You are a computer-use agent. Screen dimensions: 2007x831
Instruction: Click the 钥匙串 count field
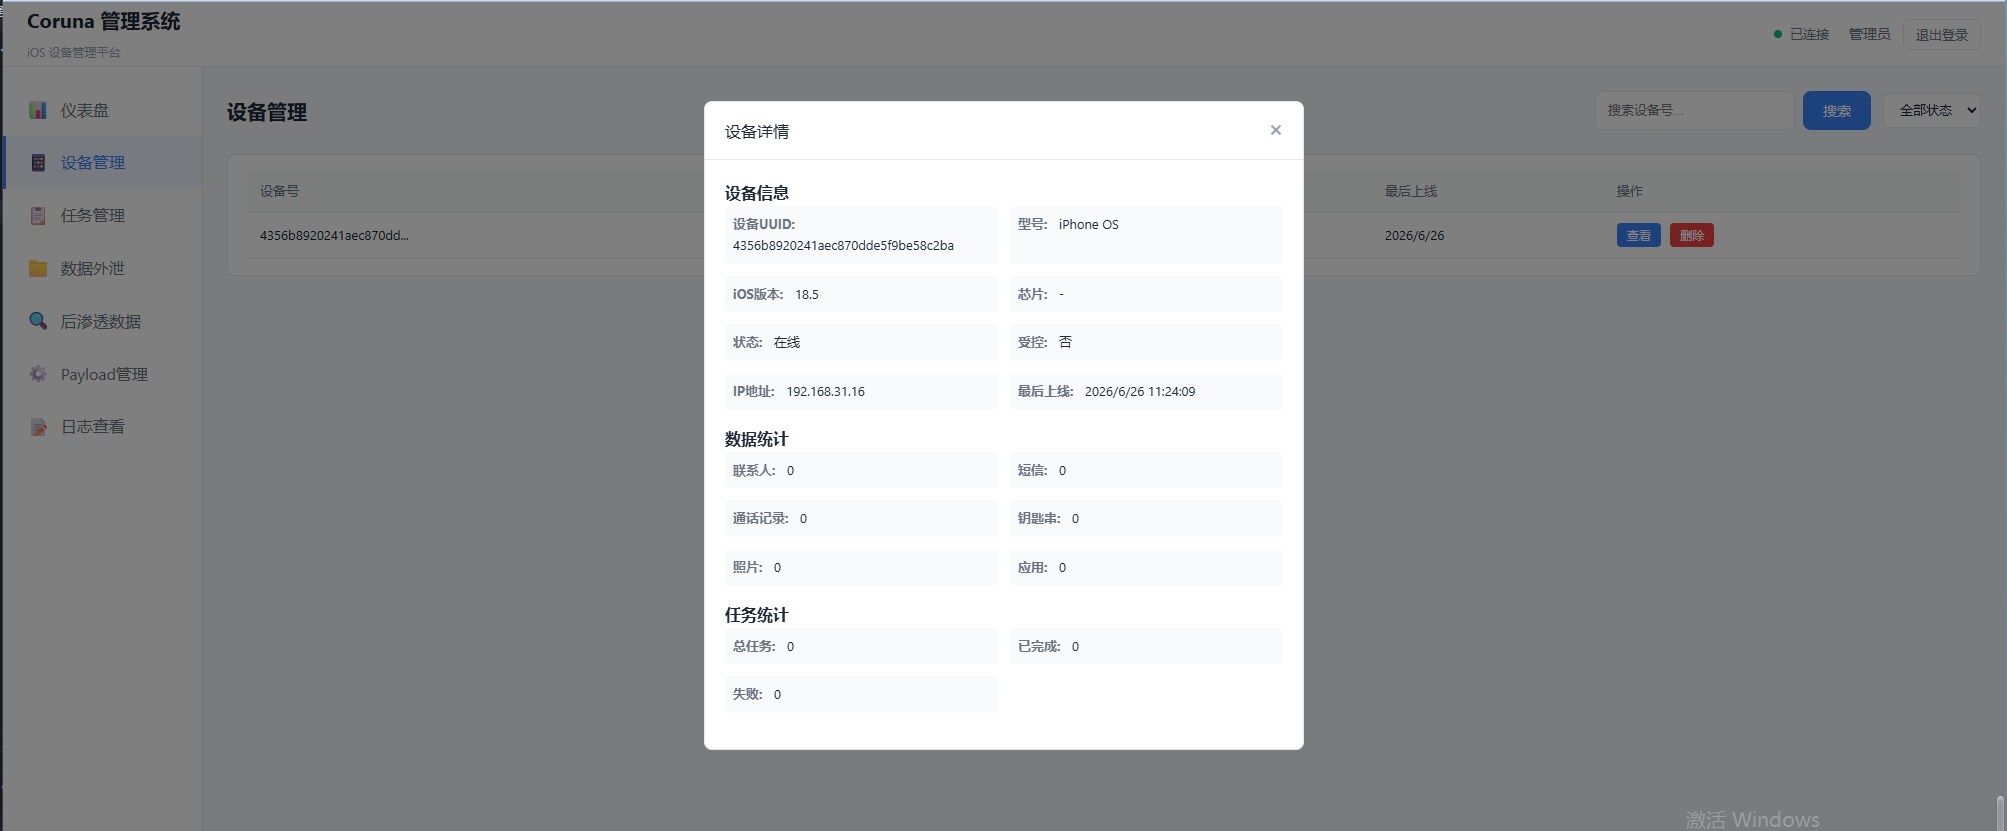point(1146,518)
